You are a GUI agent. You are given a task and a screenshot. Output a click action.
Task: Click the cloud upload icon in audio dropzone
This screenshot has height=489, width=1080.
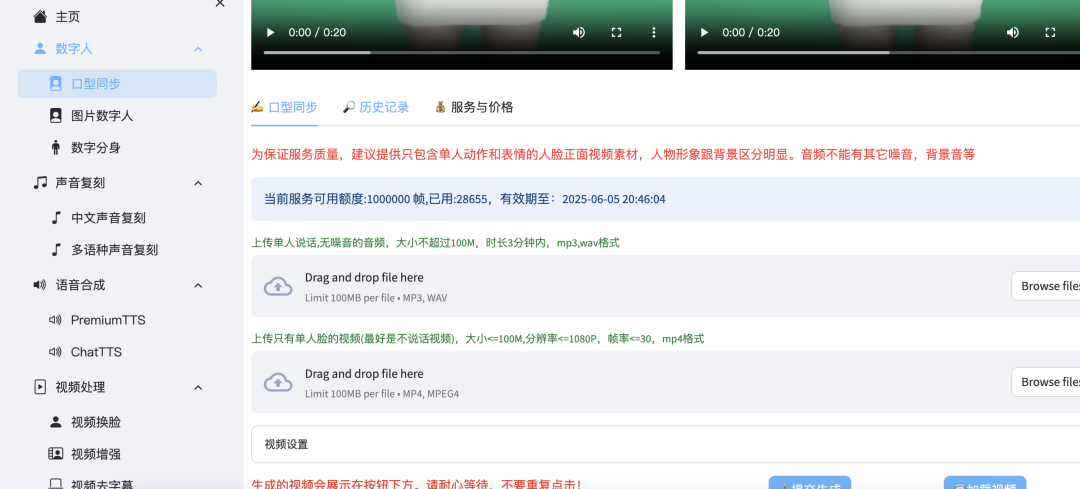click(x=278, y=286)
